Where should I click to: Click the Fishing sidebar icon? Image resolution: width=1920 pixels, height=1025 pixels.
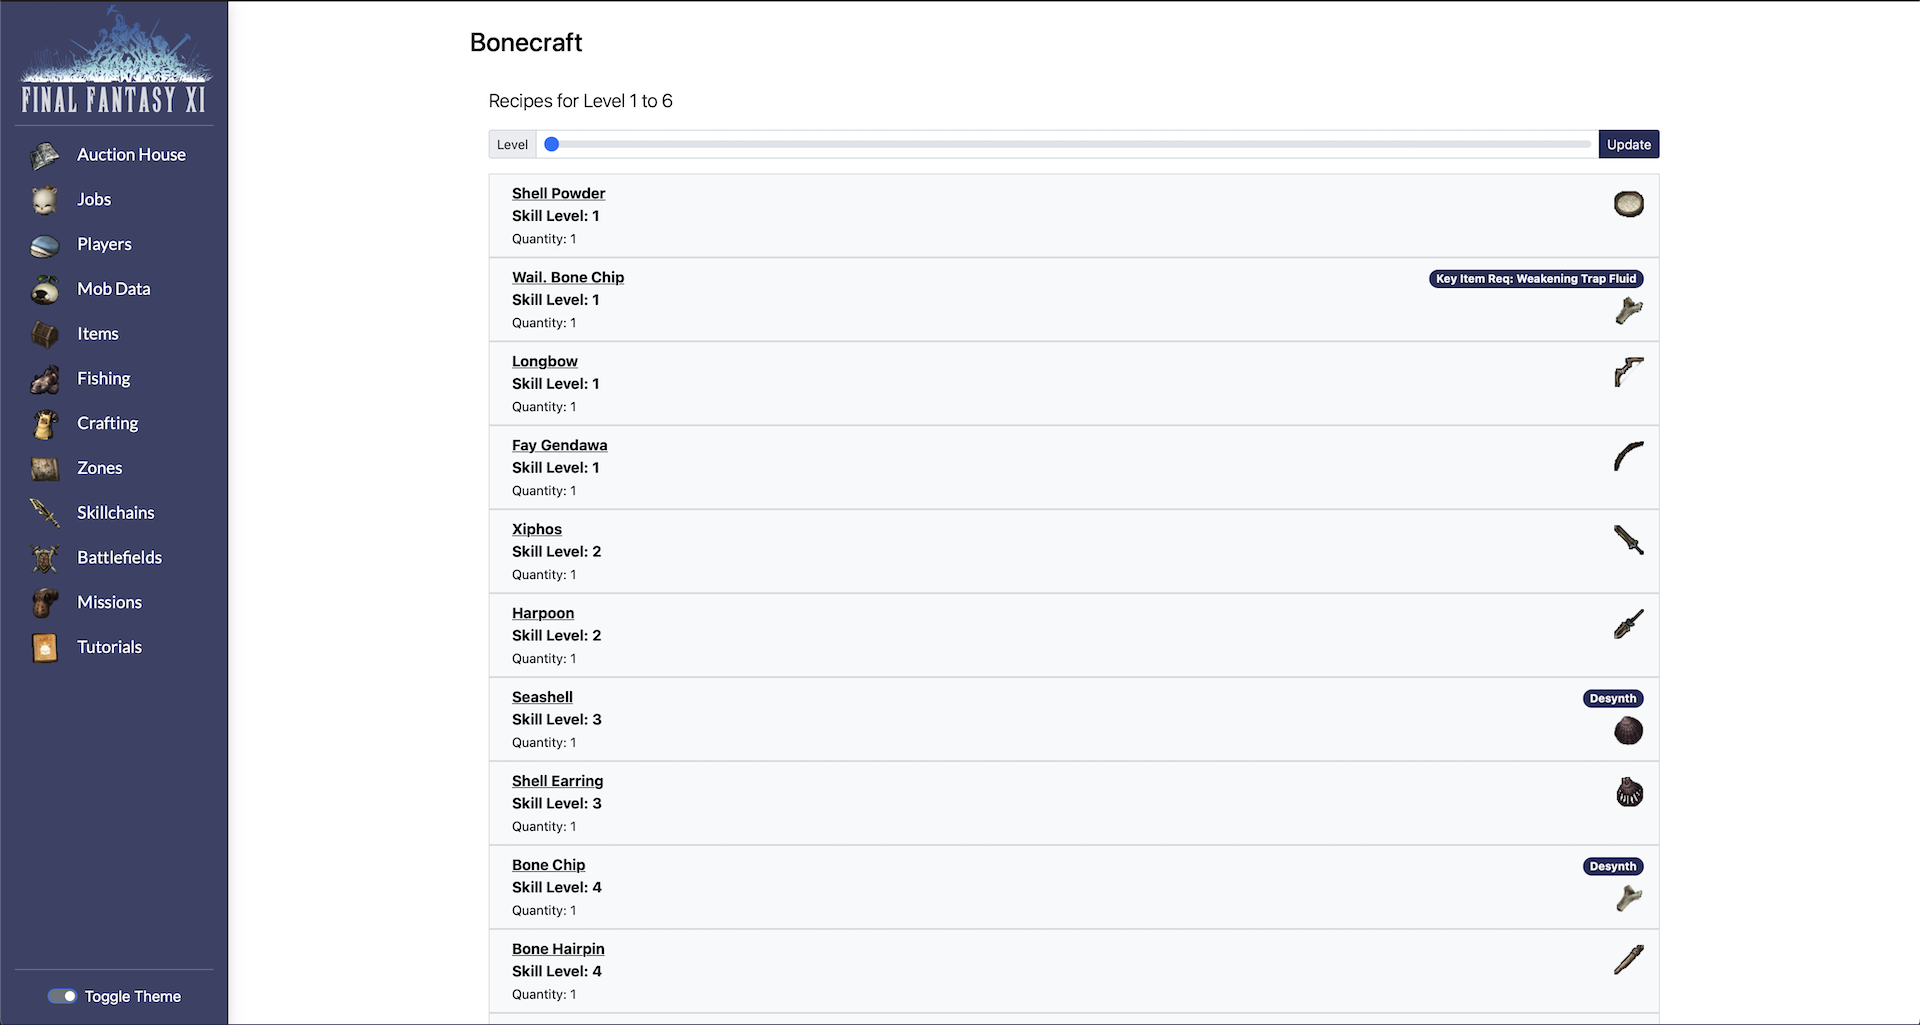(45, 379)
